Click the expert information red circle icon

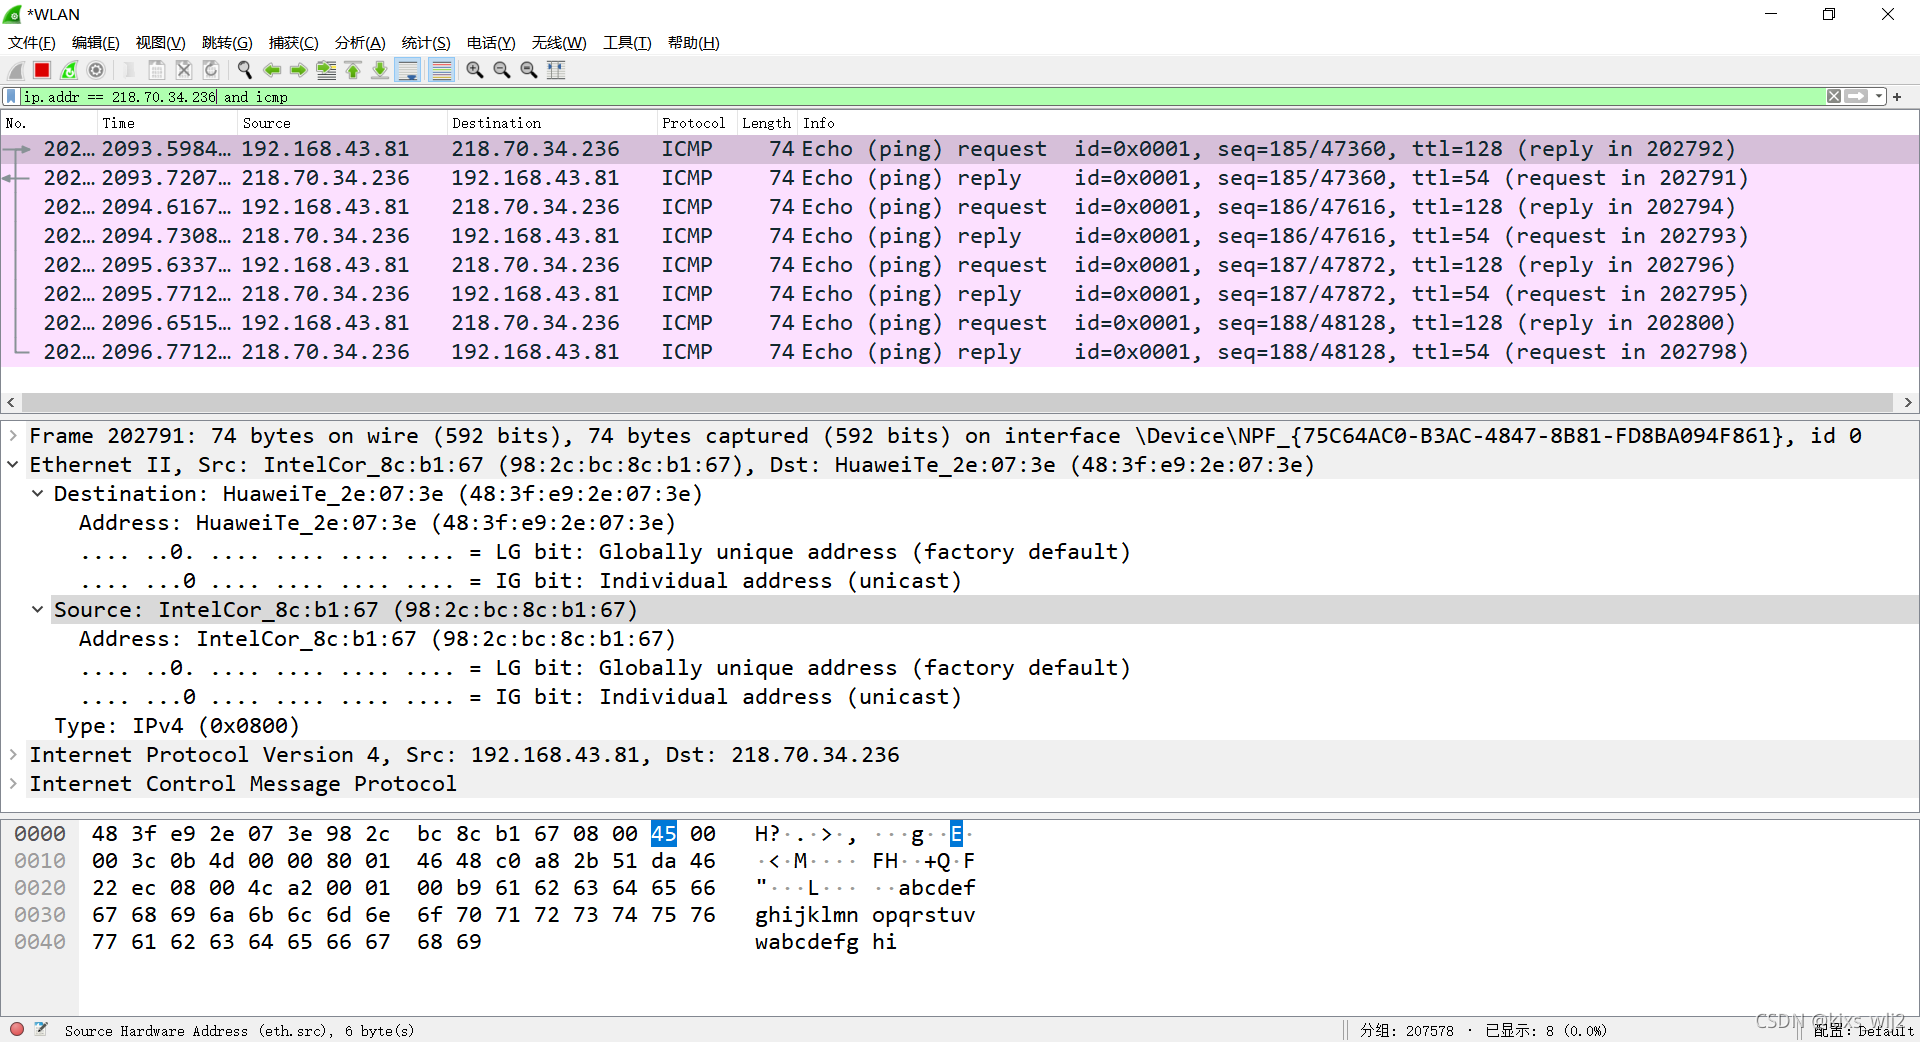click(17, 1029)
